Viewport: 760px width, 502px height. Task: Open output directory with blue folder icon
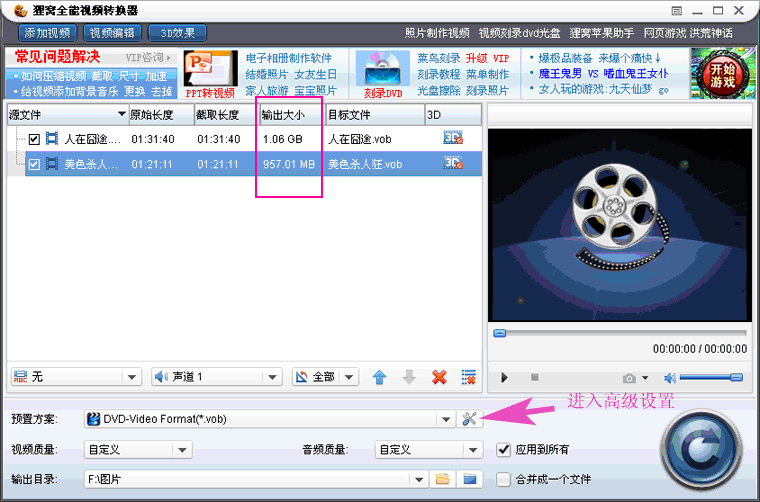(469, 479)
